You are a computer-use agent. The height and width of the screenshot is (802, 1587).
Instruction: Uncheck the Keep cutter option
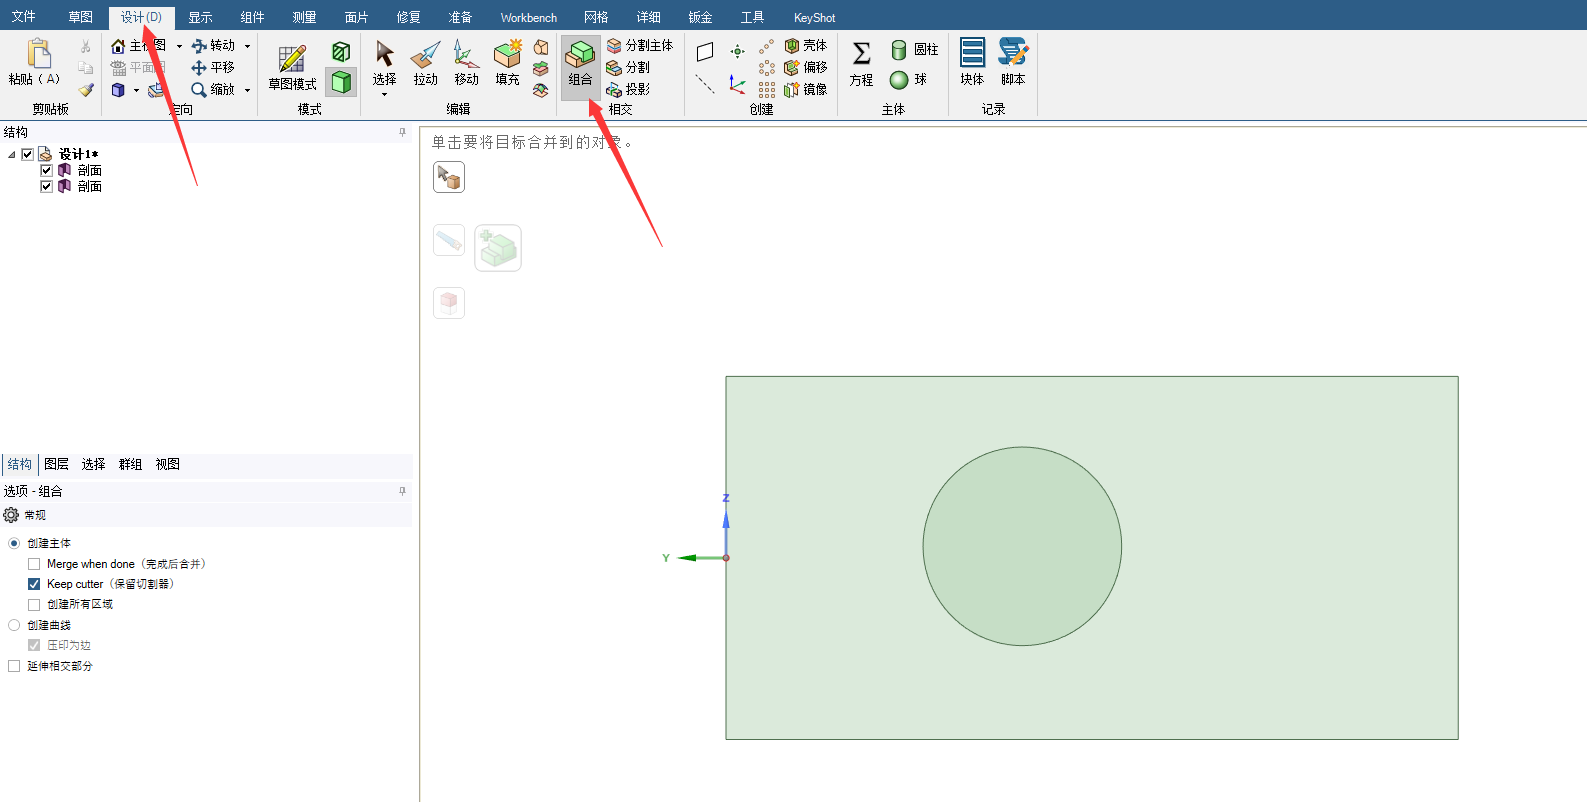[x=34, y=584]
